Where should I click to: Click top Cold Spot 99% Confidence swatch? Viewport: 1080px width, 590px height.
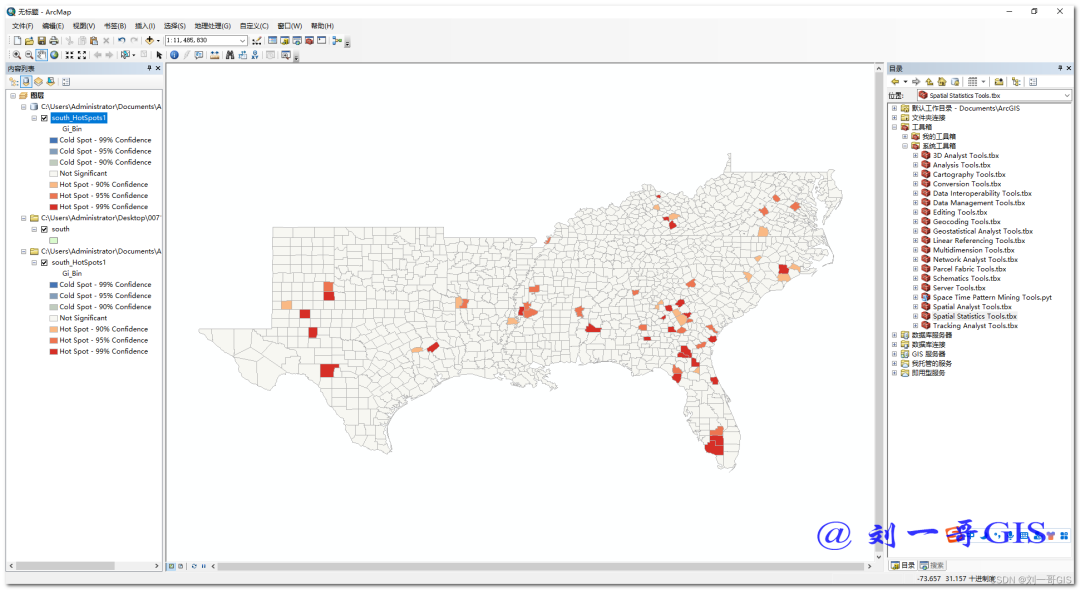click(53, 140)
